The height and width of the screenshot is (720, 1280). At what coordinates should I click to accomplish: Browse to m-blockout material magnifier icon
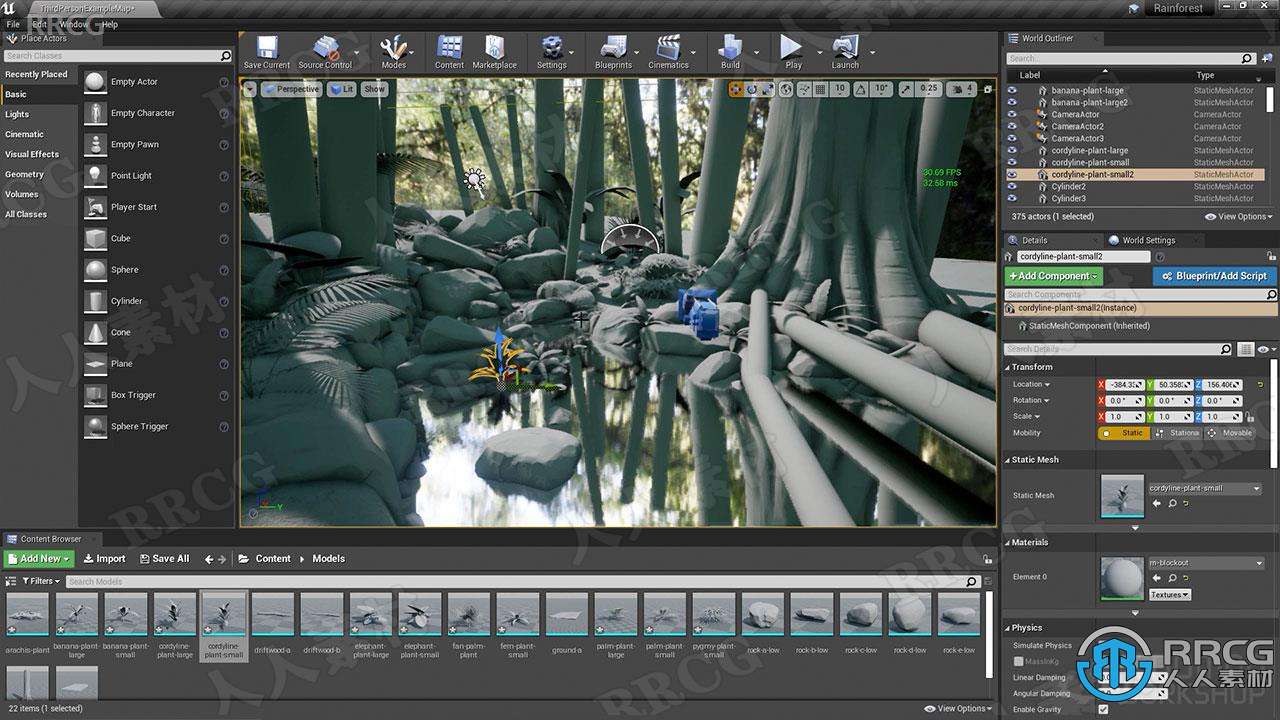[1172, 578]
